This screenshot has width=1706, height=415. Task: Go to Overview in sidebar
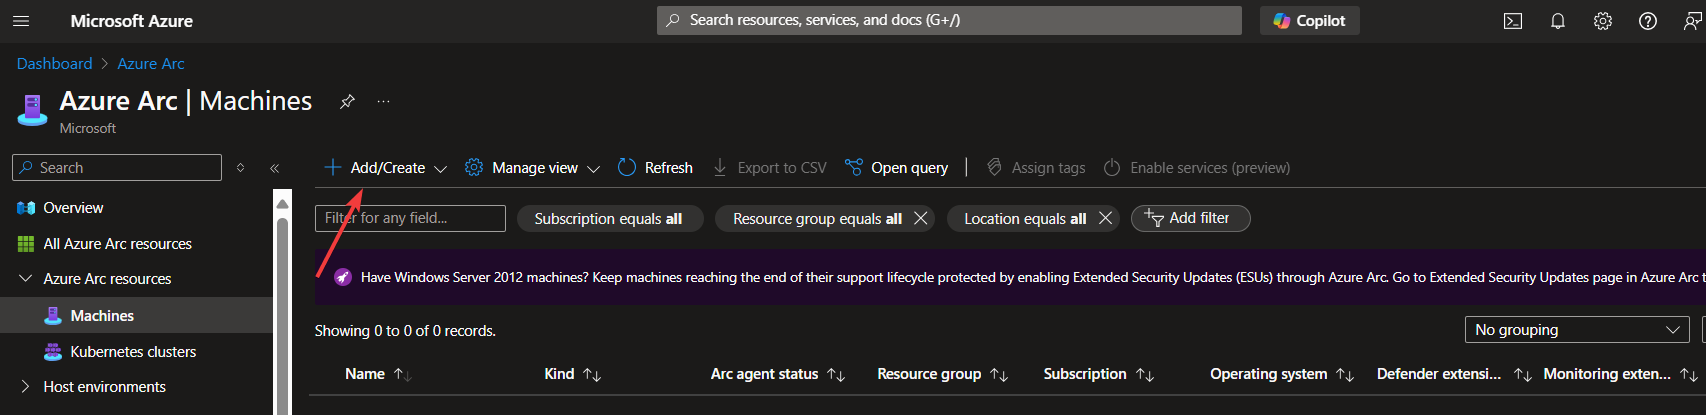click(x=73, y=208)
